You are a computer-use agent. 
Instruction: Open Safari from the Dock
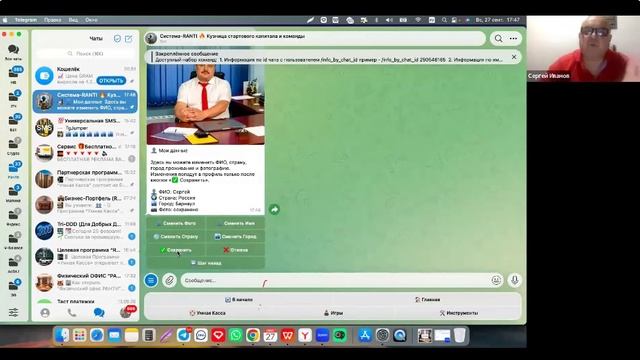pyautogui.click(x=97, y=336)
